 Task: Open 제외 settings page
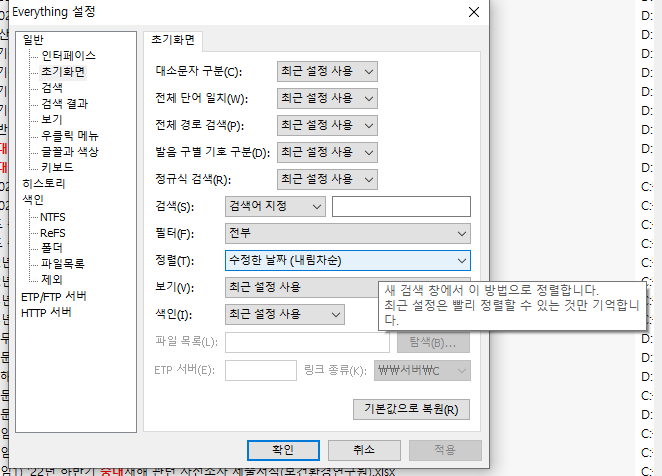[52, 280]
